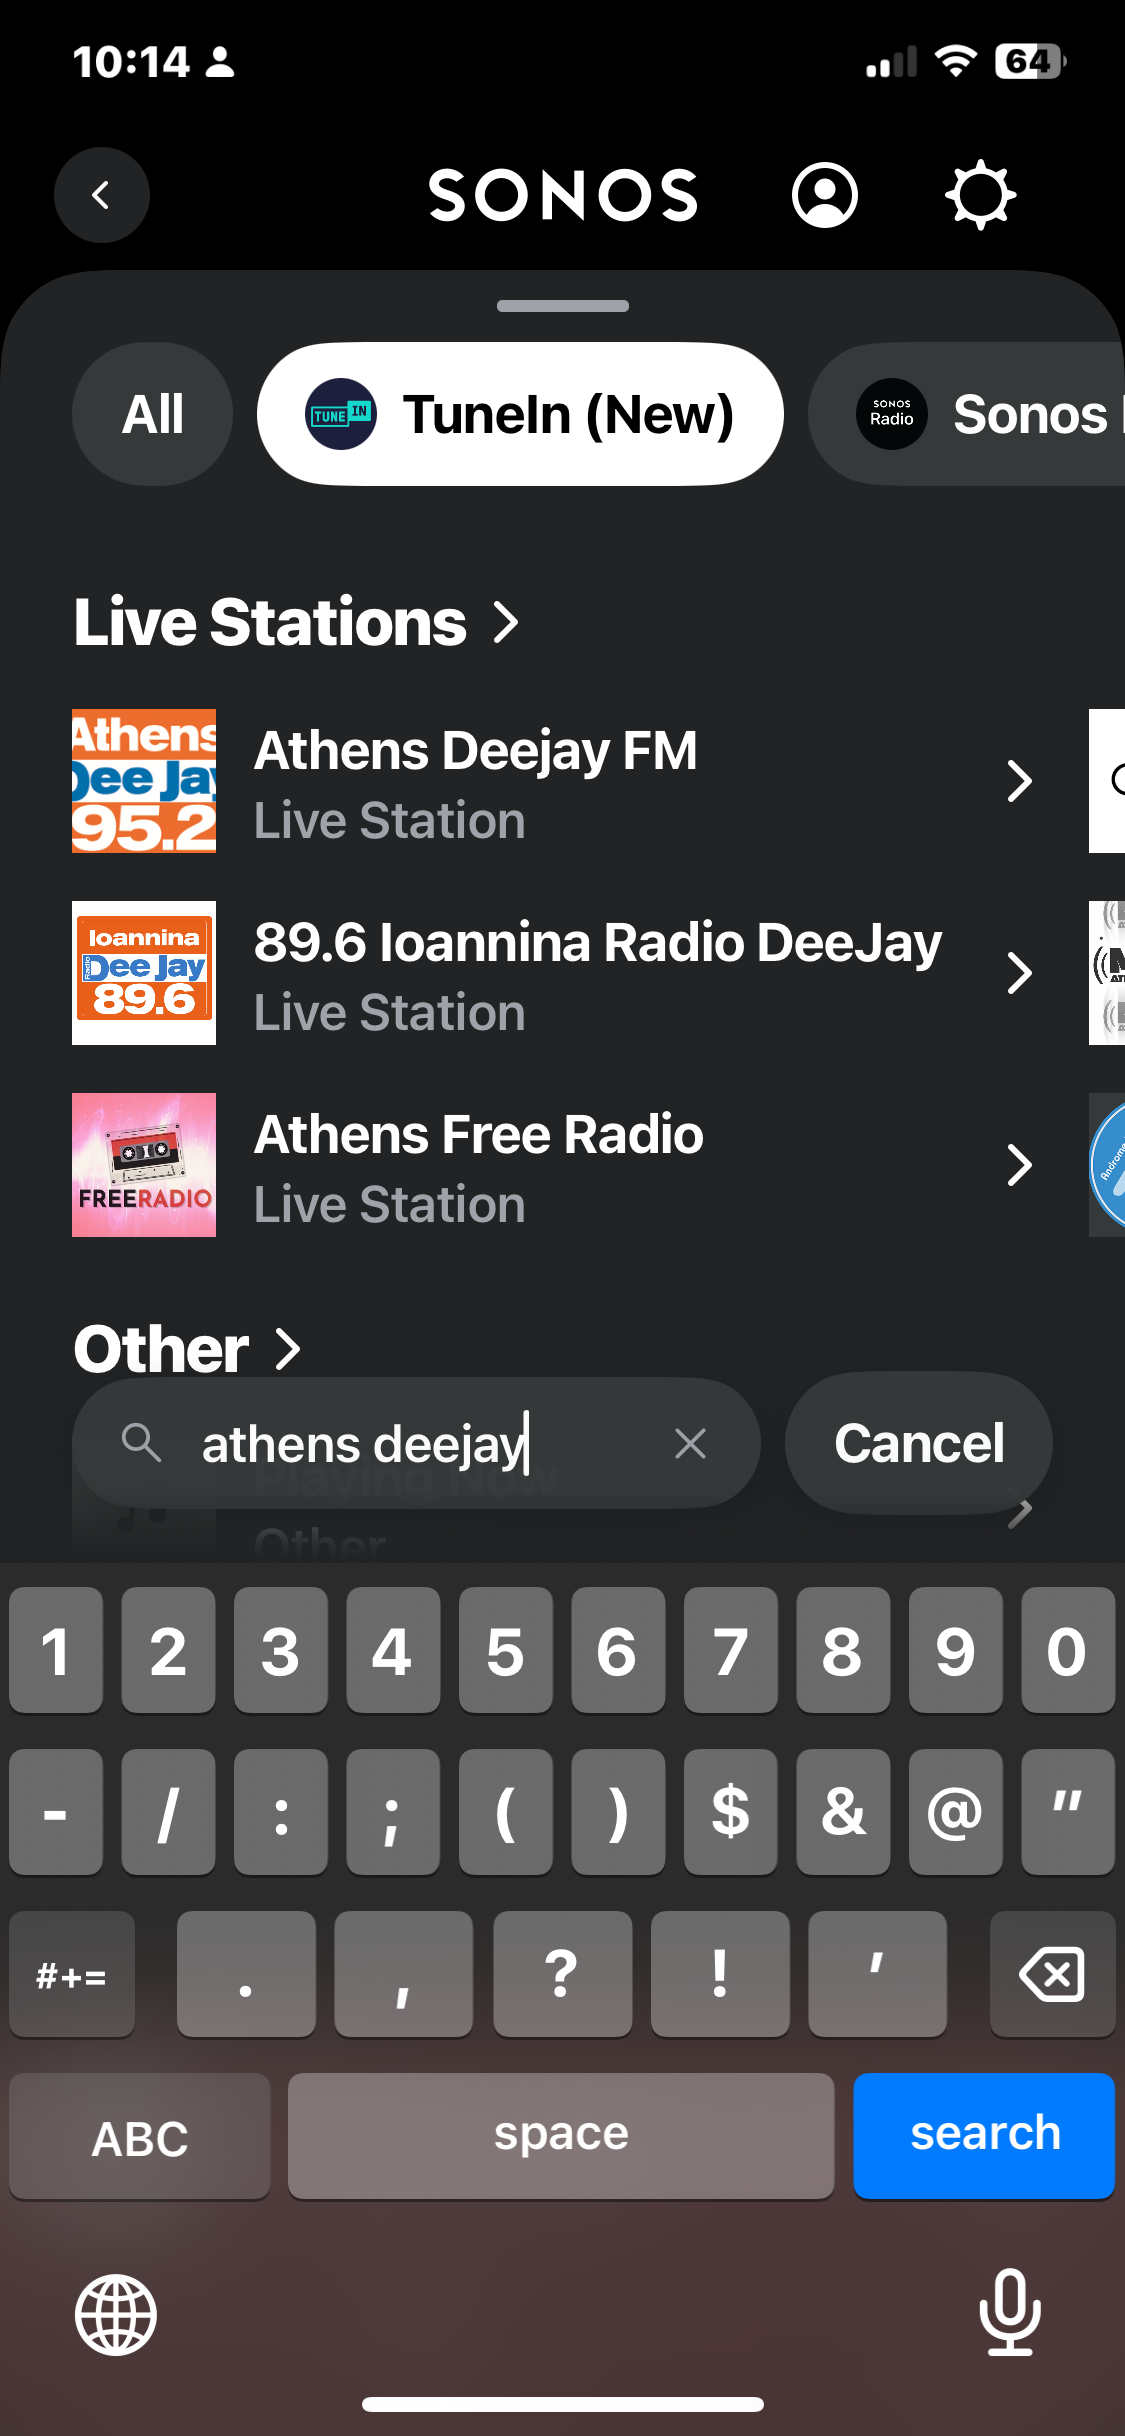Expand the Other section
The width and height of the screenshot is (1125, 2436).
click(187, 1349)
